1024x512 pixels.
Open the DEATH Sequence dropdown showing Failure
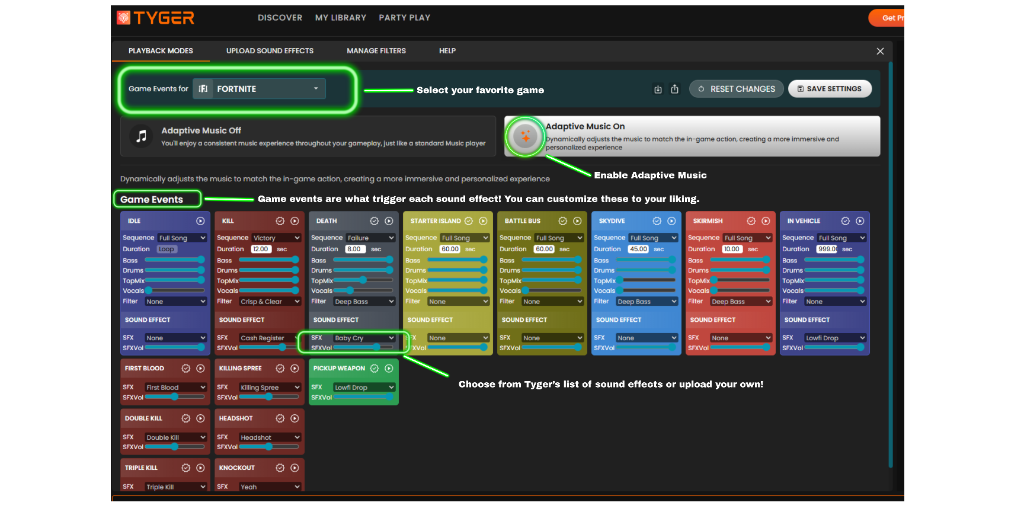point(370,238)
